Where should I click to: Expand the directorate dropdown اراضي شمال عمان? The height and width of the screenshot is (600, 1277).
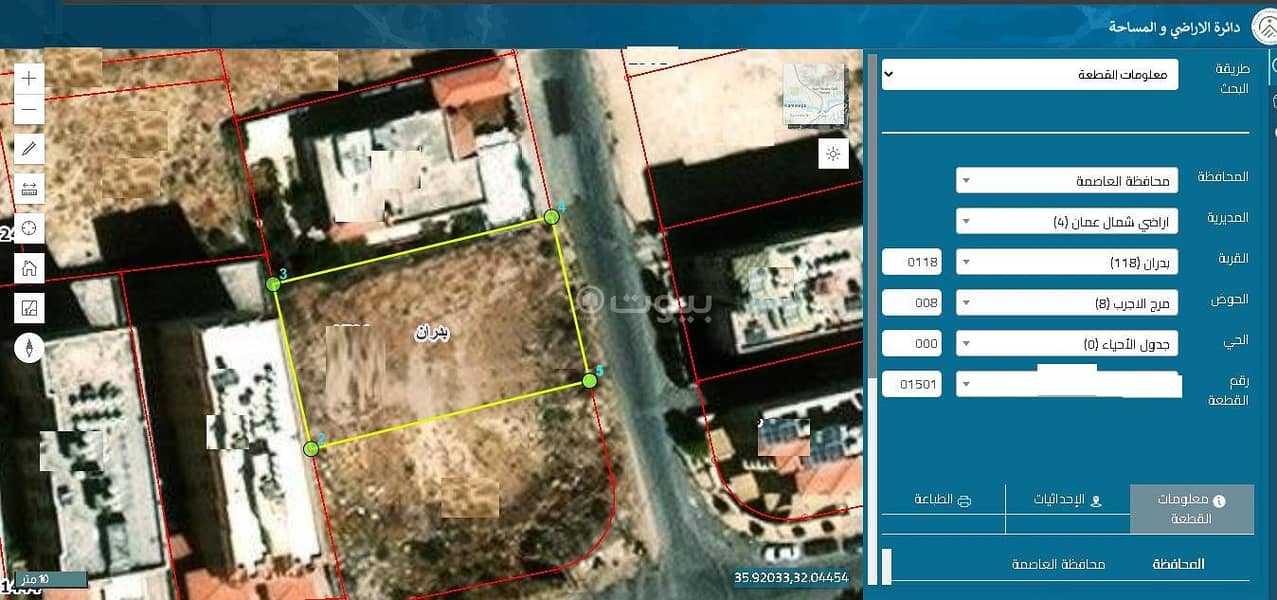[x=1066, y=221]
